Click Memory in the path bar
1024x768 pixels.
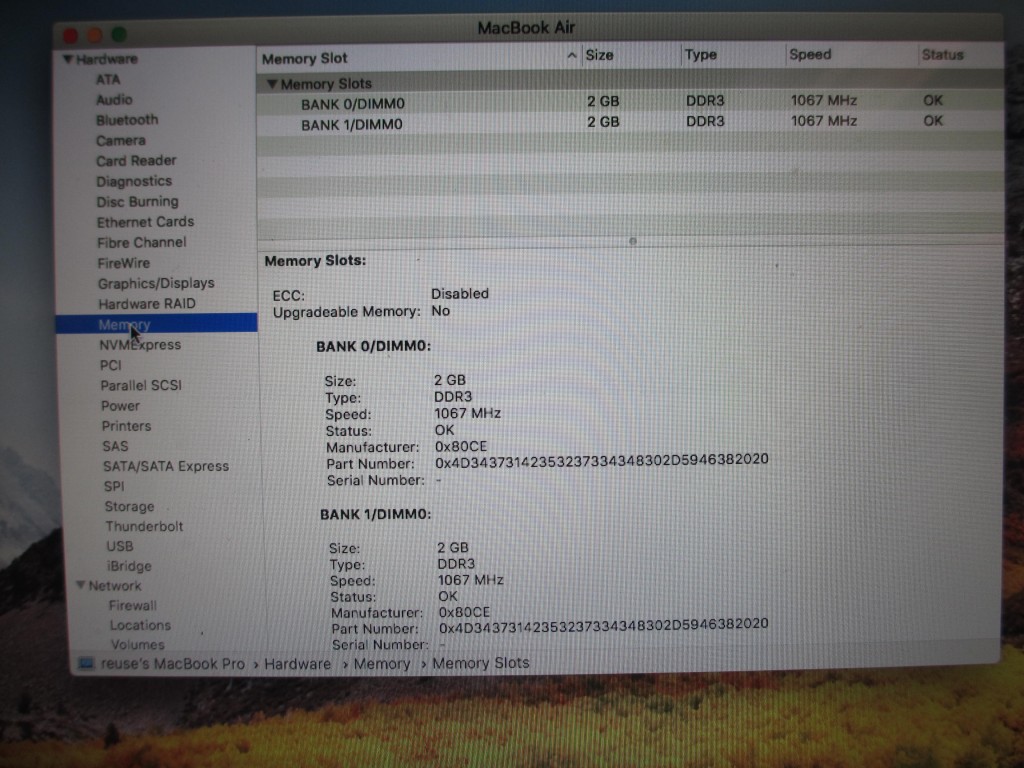[381, 664]
